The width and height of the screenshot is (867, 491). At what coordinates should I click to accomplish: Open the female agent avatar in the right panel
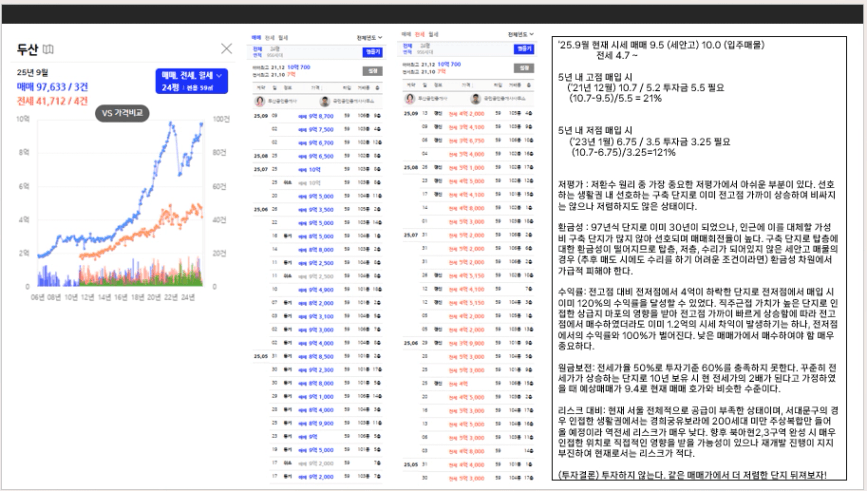[x=410, y=99]
